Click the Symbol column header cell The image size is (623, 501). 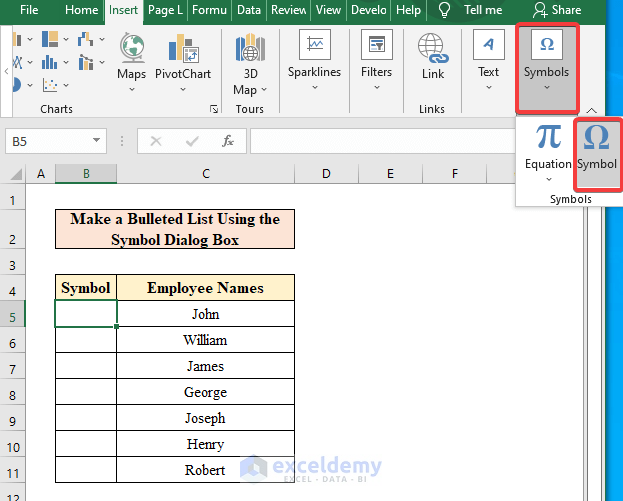tap(86, 288)
